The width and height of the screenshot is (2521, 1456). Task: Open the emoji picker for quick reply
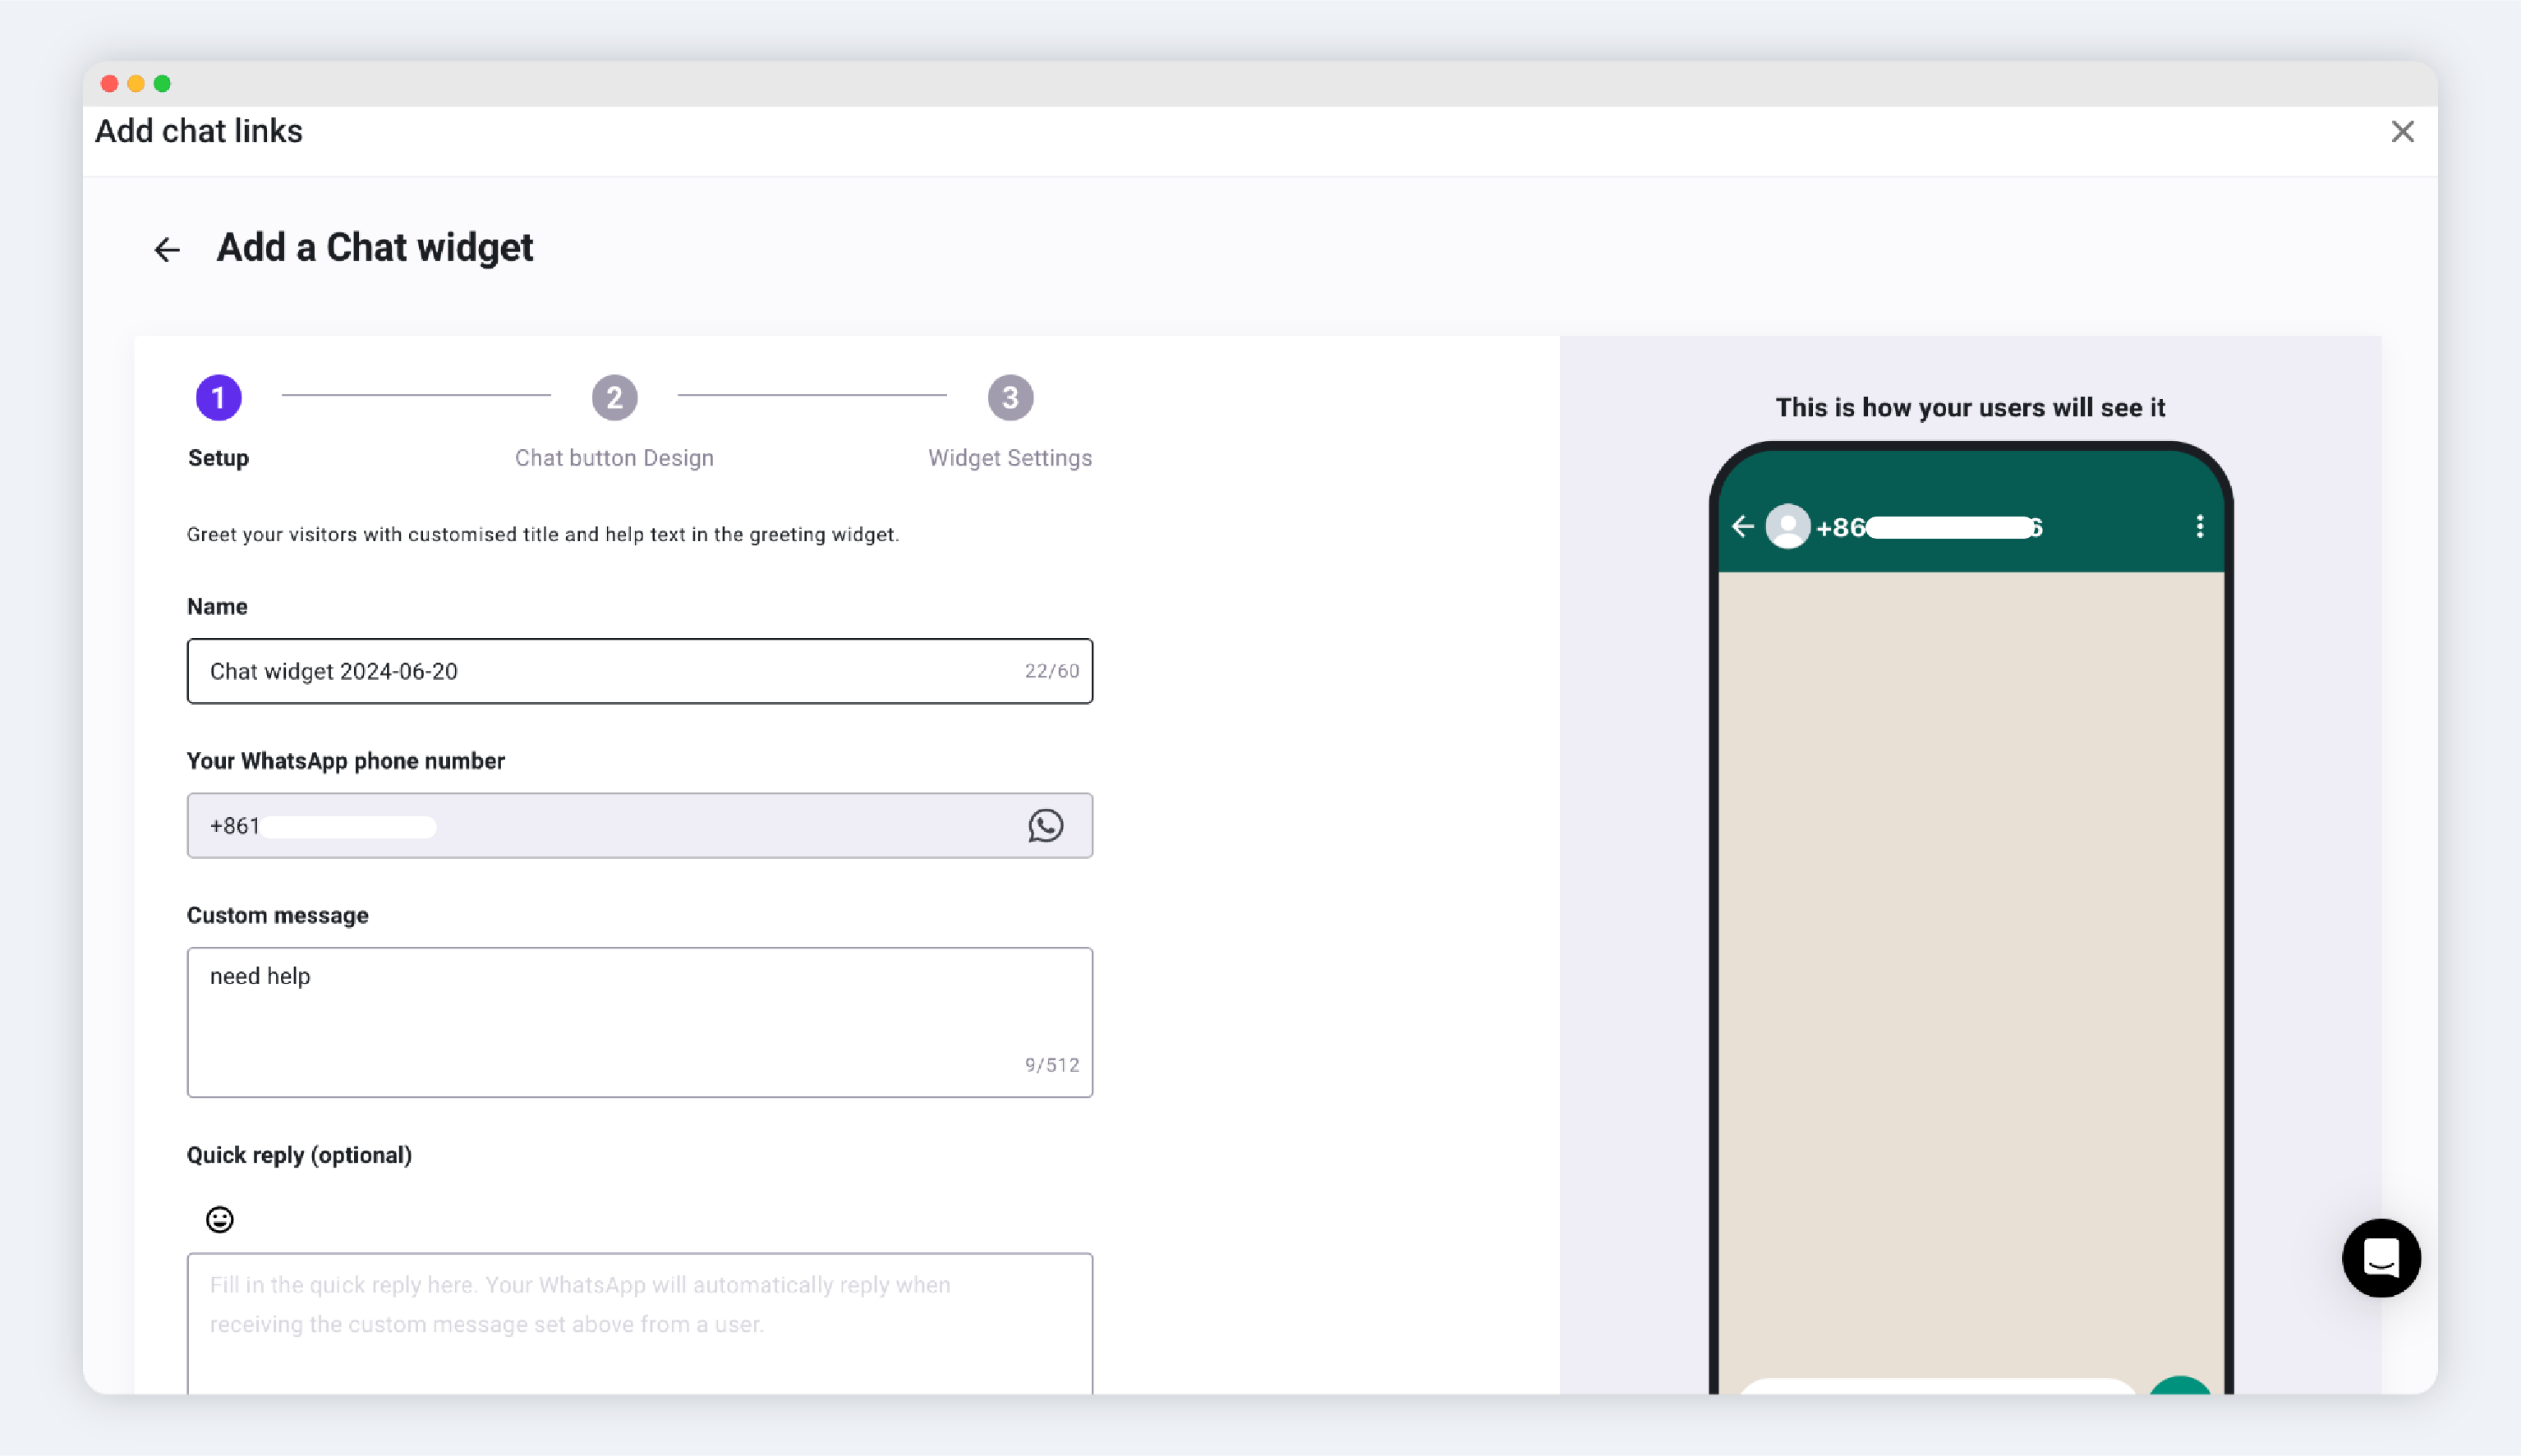220,1219
